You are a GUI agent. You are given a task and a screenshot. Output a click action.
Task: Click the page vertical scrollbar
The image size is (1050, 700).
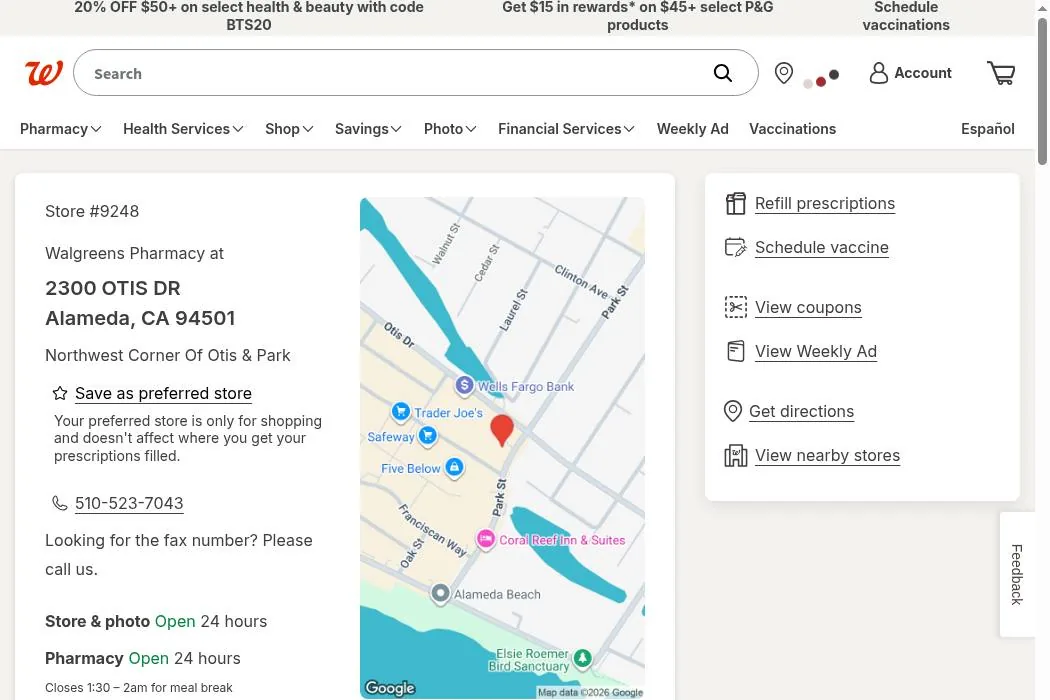click(x=1042, y=91)
